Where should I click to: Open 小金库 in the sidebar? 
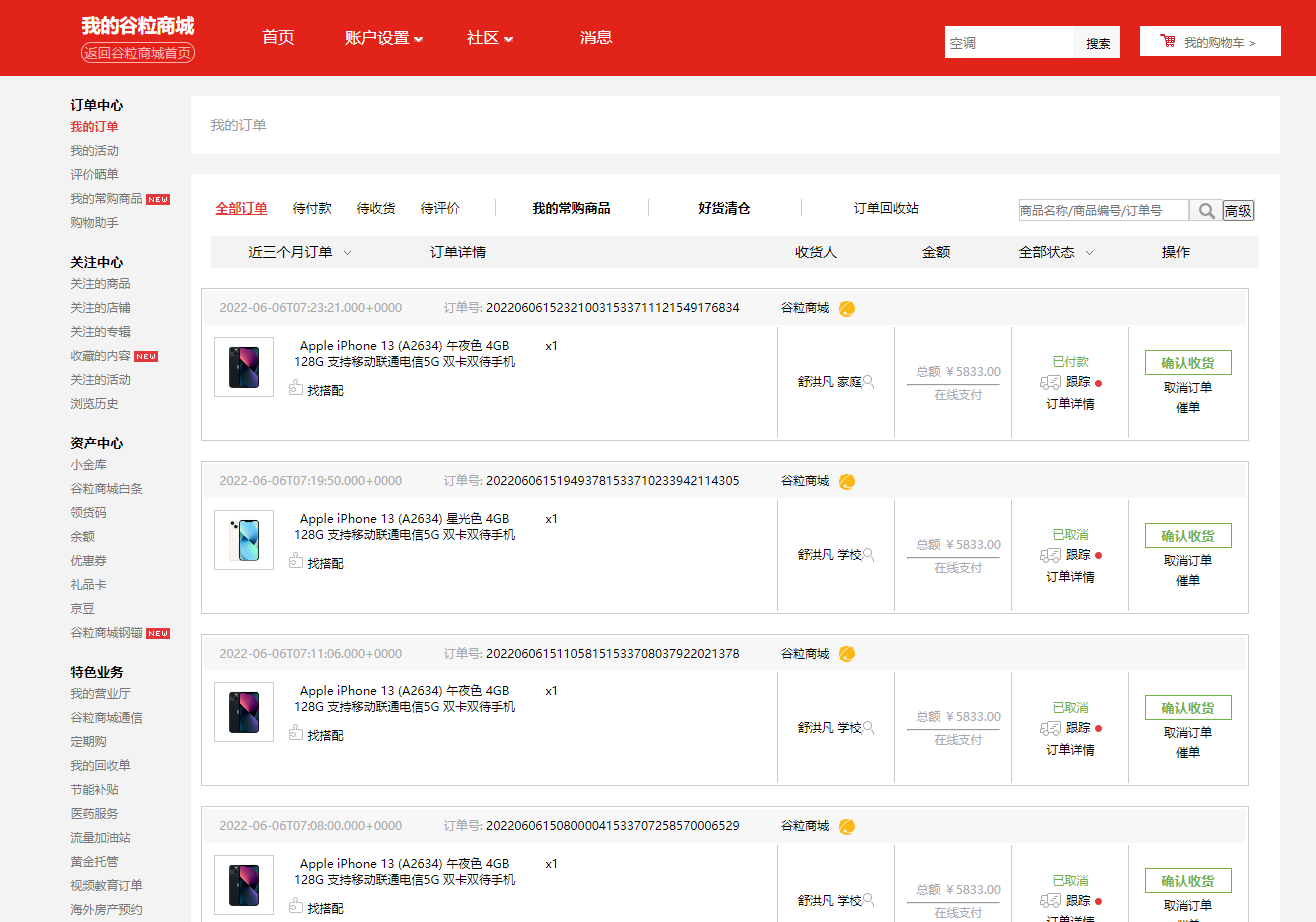click(88, 465)
